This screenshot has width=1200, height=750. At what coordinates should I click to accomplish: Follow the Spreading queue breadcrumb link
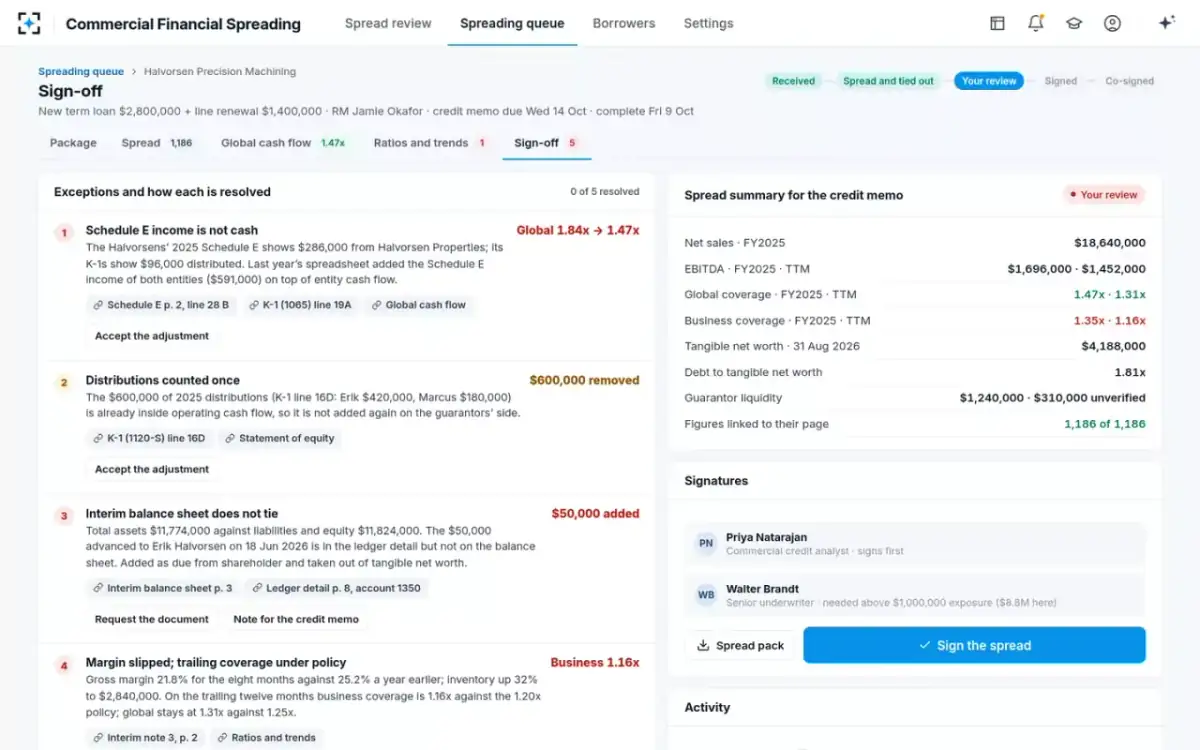[81, 72]
